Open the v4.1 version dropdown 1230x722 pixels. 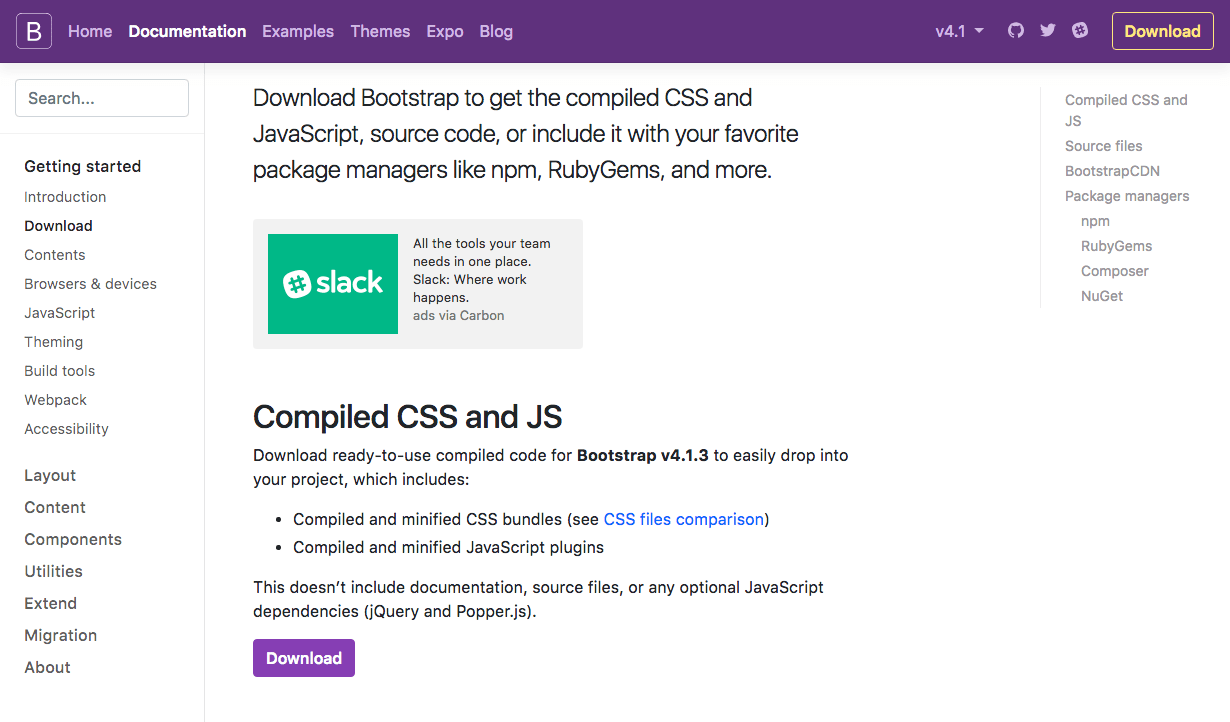tap(957, 31)
